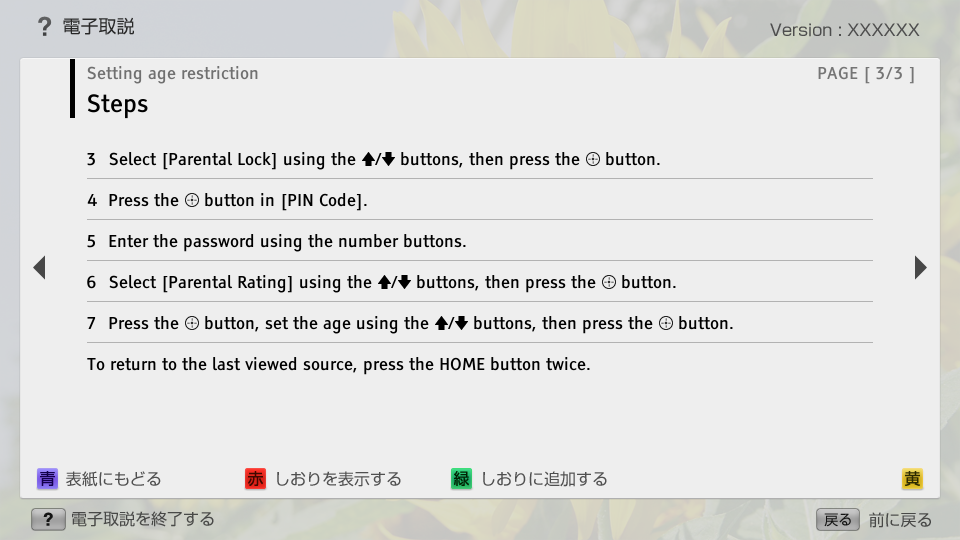Viewport: 960px width, 540px height.
Task: Click the 戻る back key
Action: (x=837, y=519)
